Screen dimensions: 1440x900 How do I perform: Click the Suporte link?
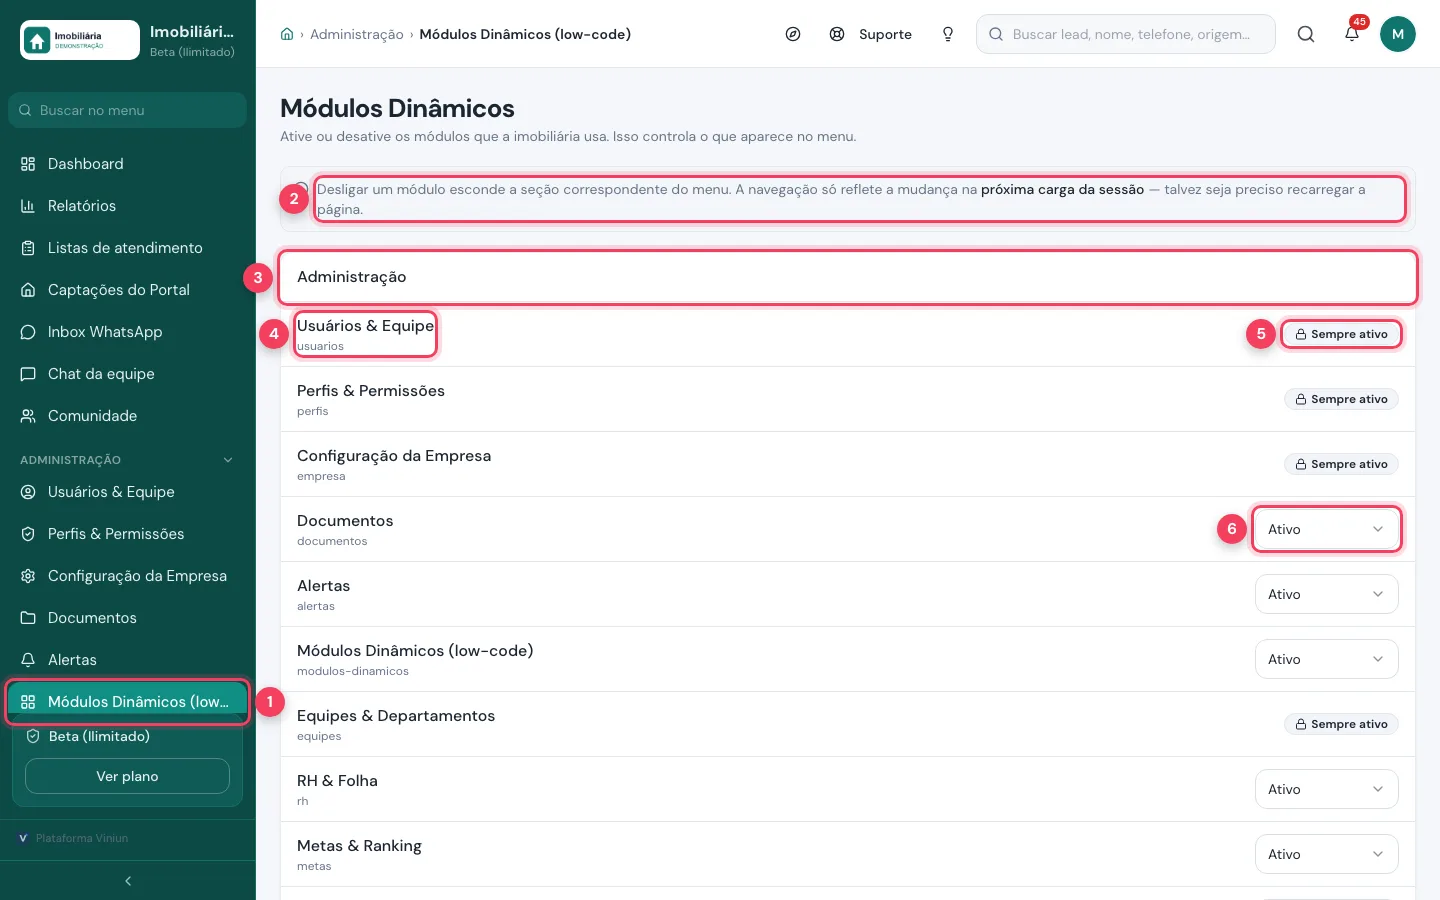pyautogui.click(x=885, y=34)
